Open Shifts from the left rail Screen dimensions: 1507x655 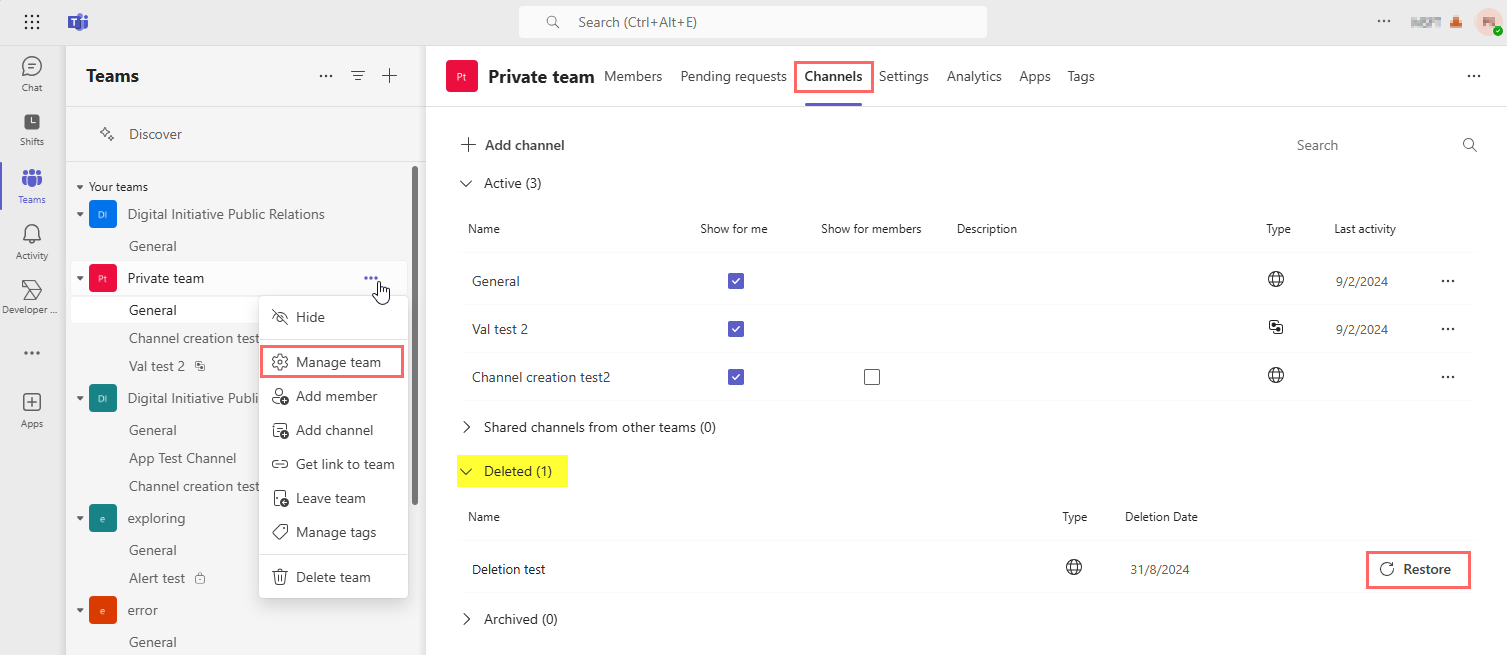pyautogui.click(x=32, y=123)
